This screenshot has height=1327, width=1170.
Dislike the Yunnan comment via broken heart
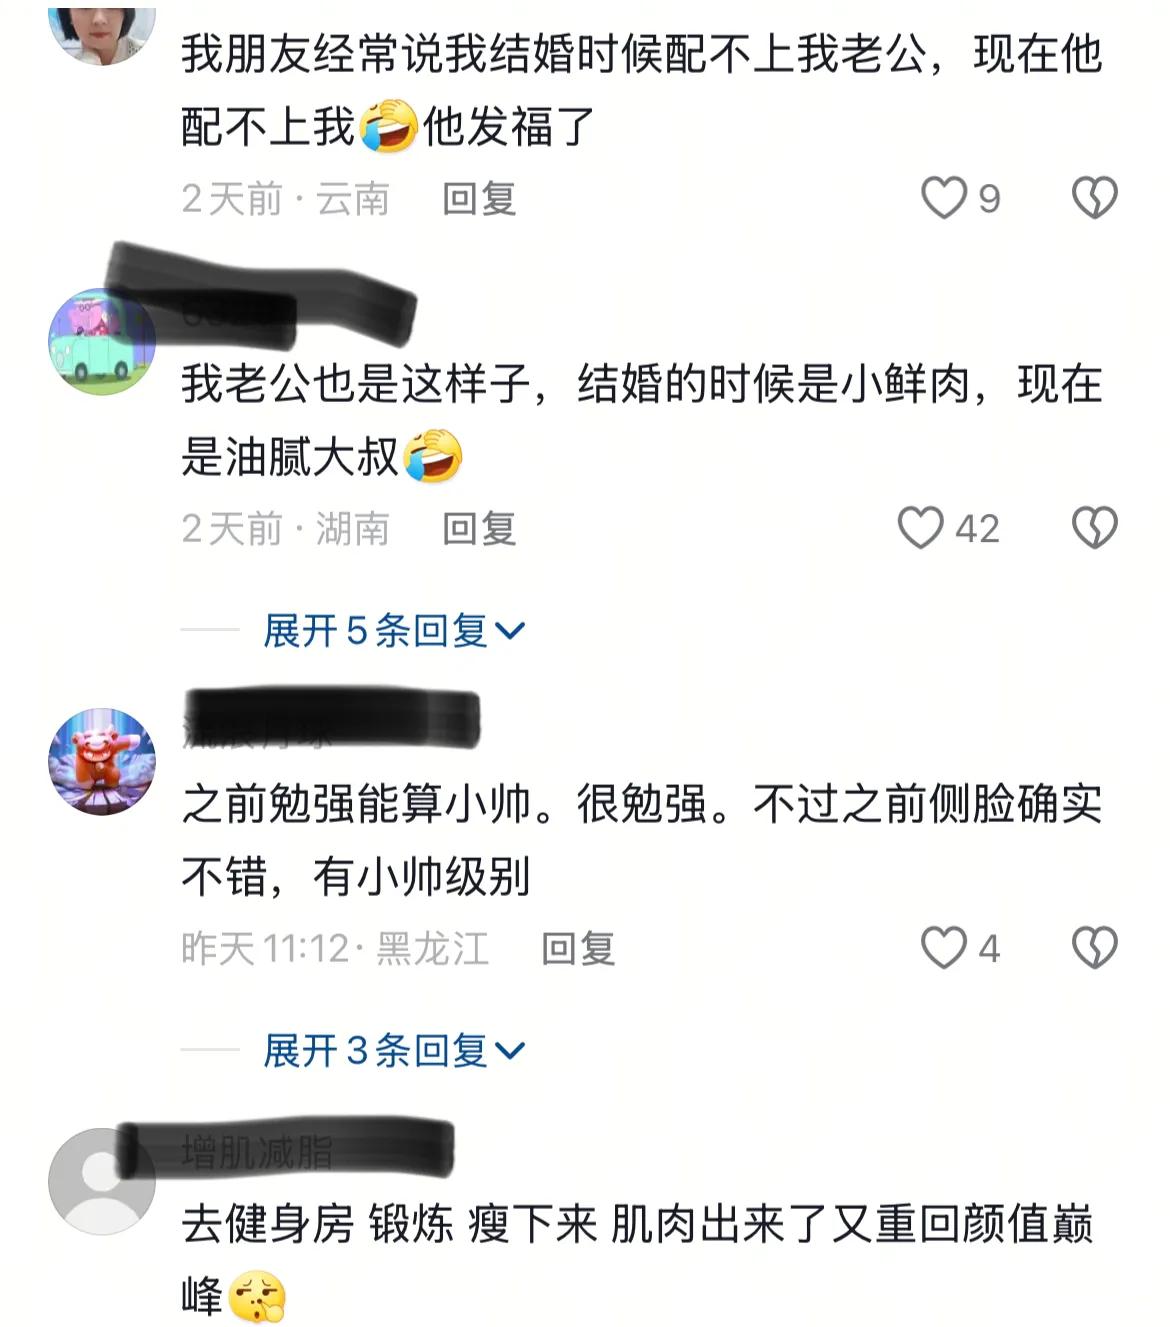pyautogui.click(x=1095, y=198)
